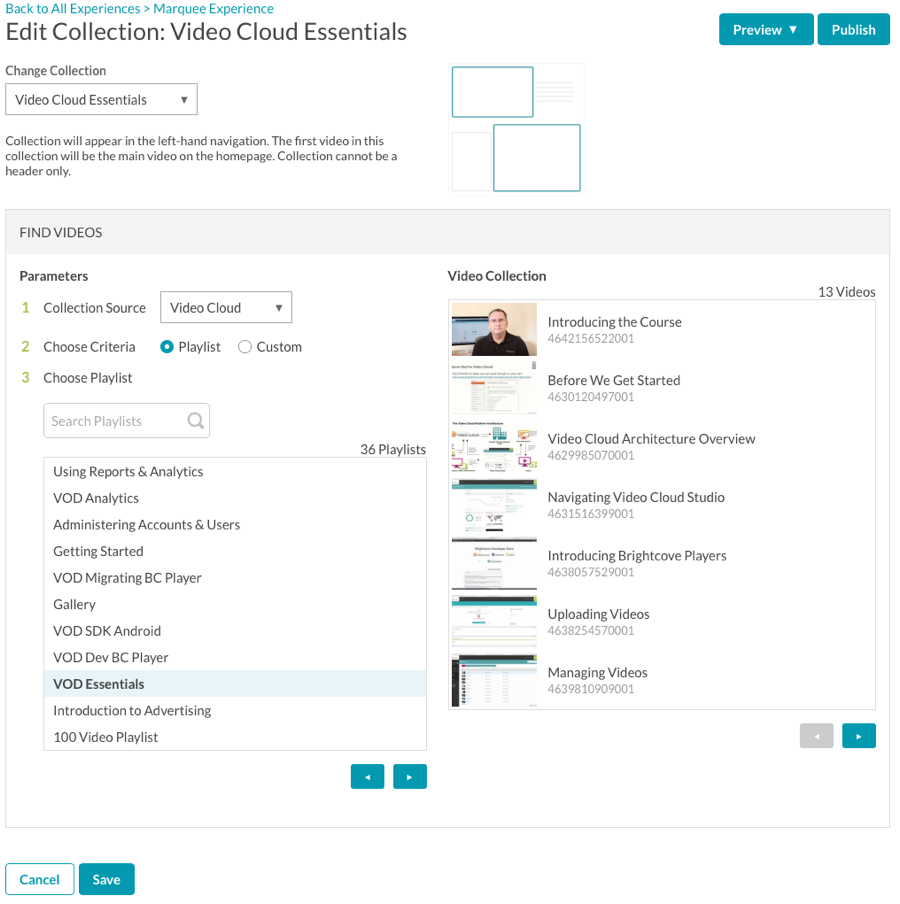Click the 13 Videos count label
Viewport: 900px width, 904px height.
pos(846,292)
